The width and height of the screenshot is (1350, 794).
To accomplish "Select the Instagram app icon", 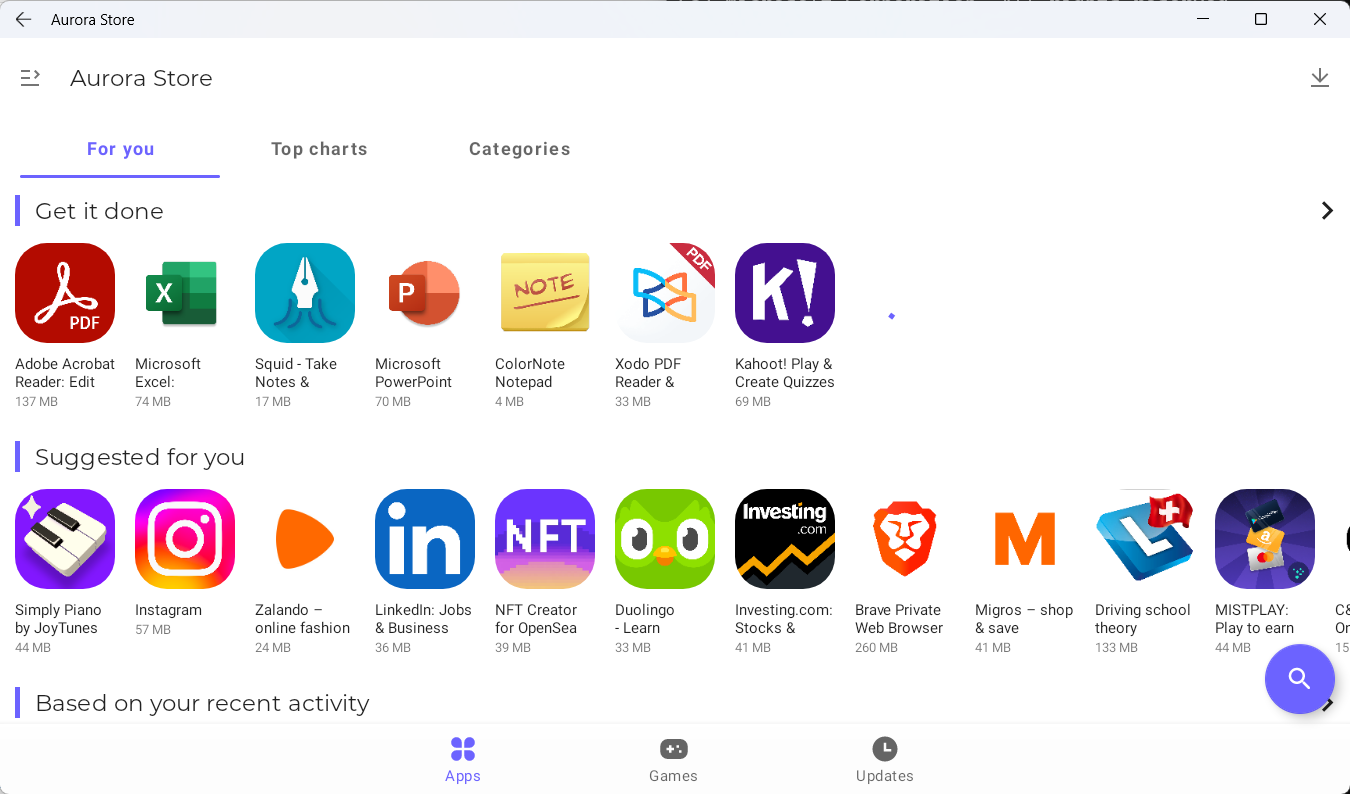I will (x=185, y=539).
